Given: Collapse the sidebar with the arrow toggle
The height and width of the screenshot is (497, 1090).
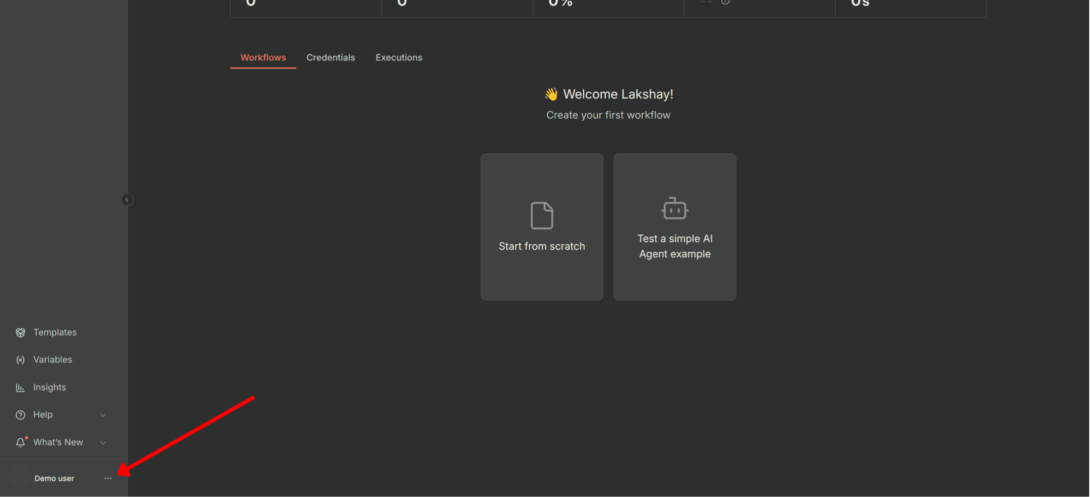Looking at the screenshot, I should pos(127,199).
